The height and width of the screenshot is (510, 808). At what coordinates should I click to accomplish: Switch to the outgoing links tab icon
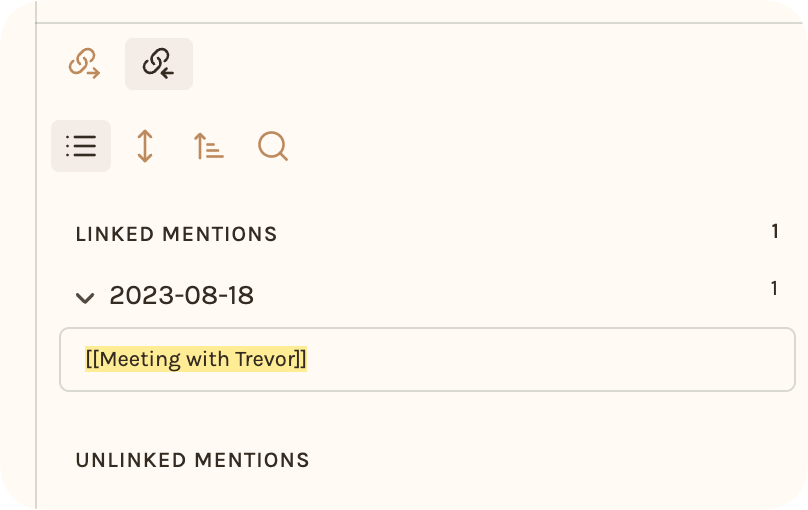tap(85, 64)
